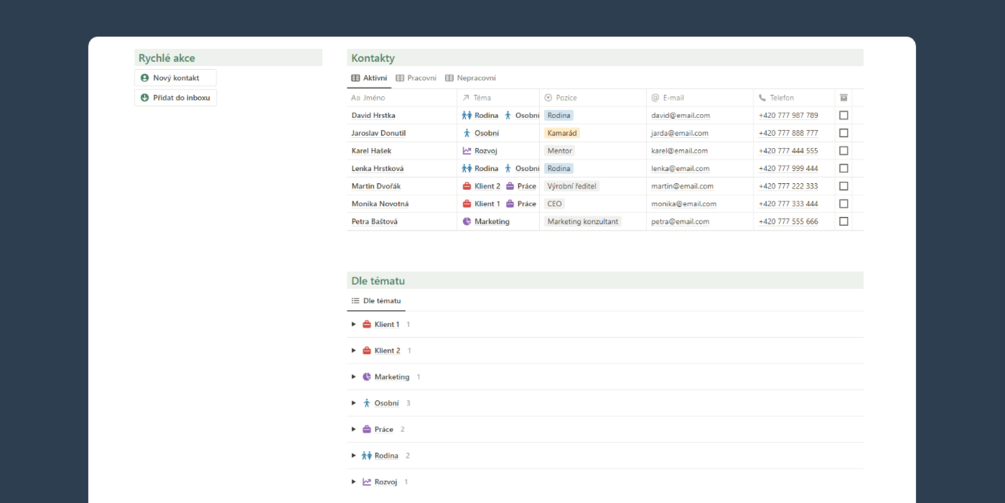1005x503 pixels.
Task: Click Rodina family icon in David Hrstka row
Action: pos(467,115)
